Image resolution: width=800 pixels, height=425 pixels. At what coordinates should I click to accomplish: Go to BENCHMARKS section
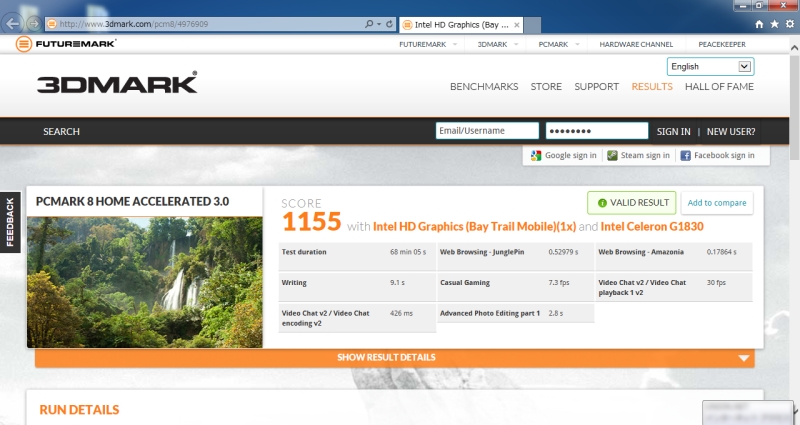coord(484,87)
